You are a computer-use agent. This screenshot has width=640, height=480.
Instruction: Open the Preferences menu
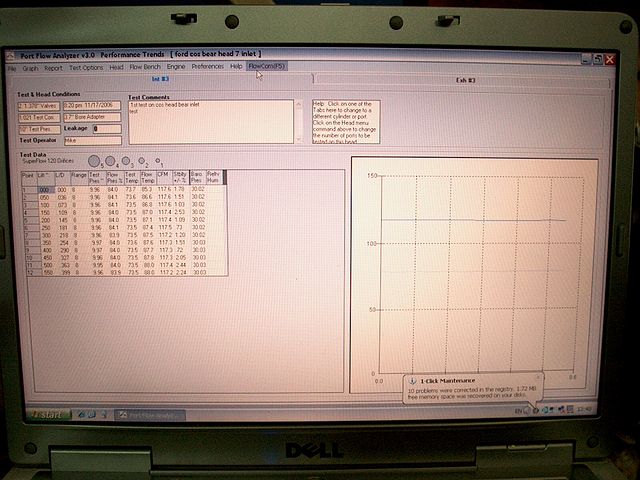pos(208,66)
